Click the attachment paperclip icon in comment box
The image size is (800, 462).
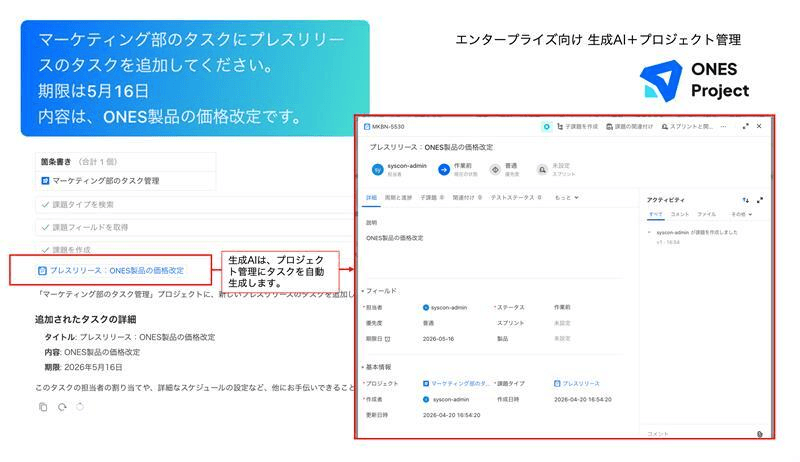[x=760, y=434]
